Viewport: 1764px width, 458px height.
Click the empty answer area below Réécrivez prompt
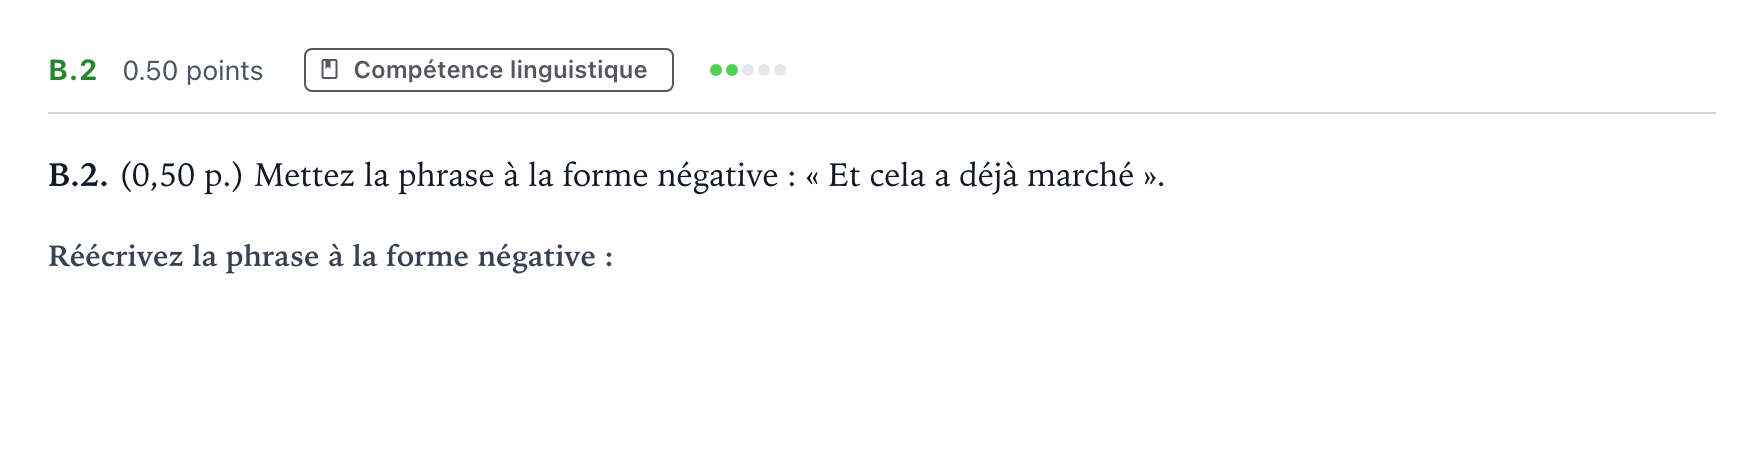pos(880,360)
